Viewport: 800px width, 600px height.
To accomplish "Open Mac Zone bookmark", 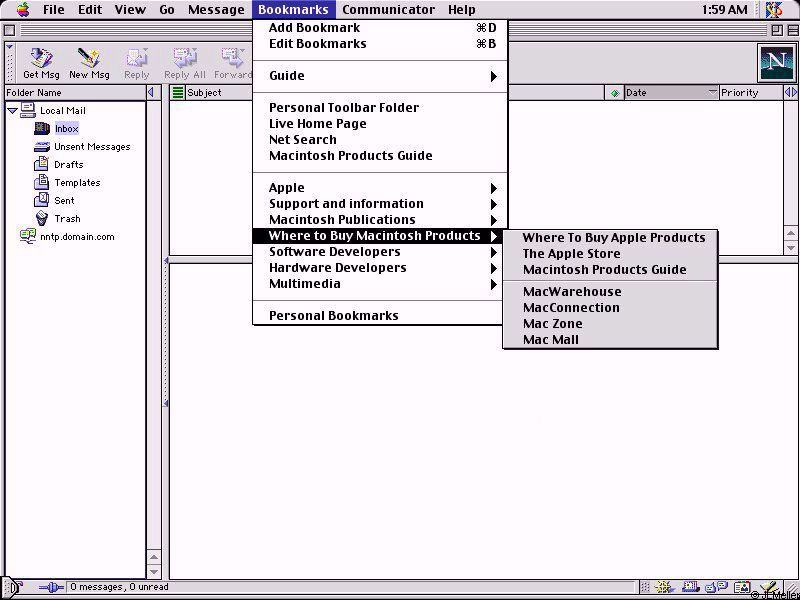I will (x=610, y=323).
